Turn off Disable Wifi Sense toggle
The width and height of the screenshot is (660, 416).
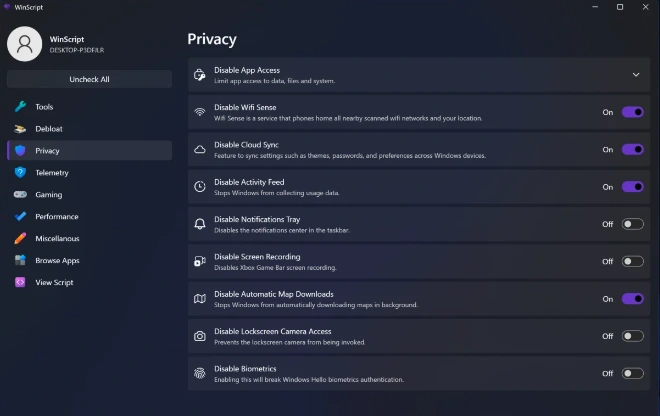[632, 113]
